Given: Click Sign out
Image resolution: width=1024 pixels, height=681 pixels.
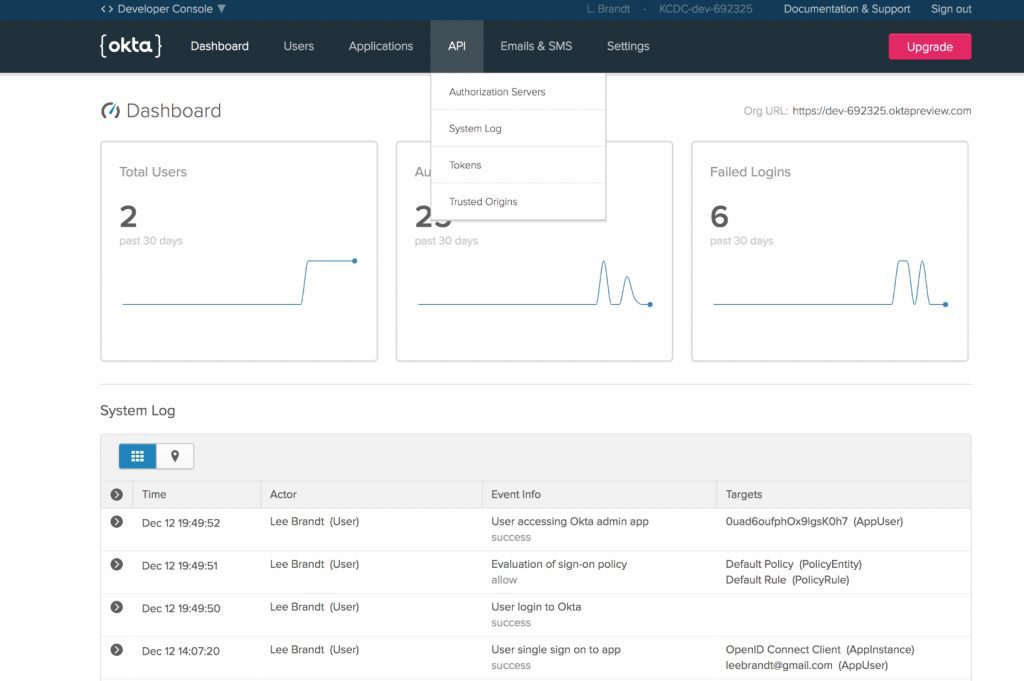Looking at the screenshot, I should pos(951,9).
